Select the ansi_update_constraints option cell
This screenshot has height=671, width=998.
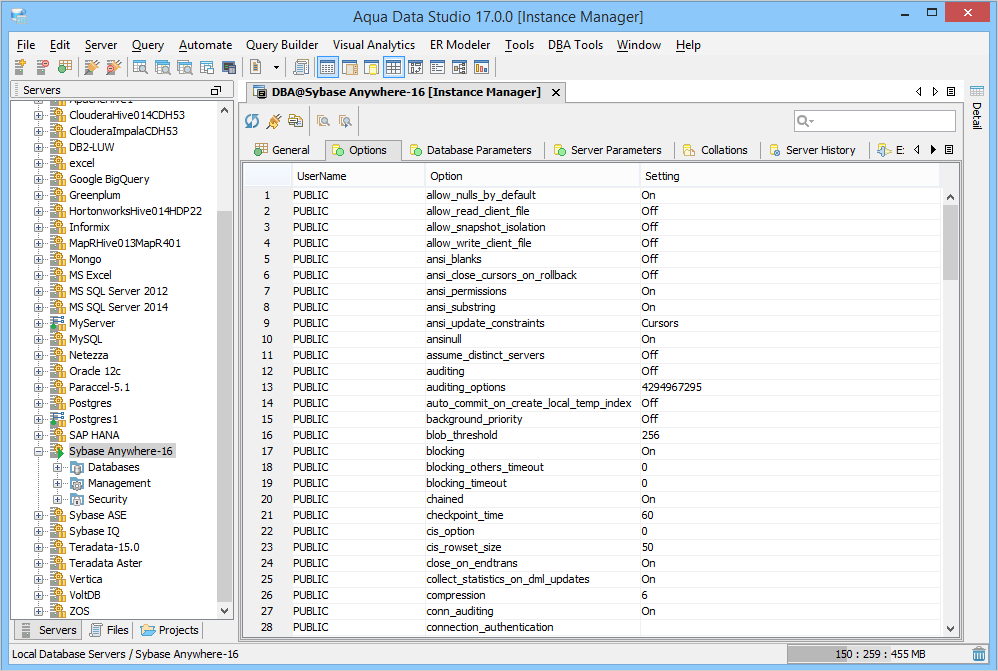[x=532, y=323]
